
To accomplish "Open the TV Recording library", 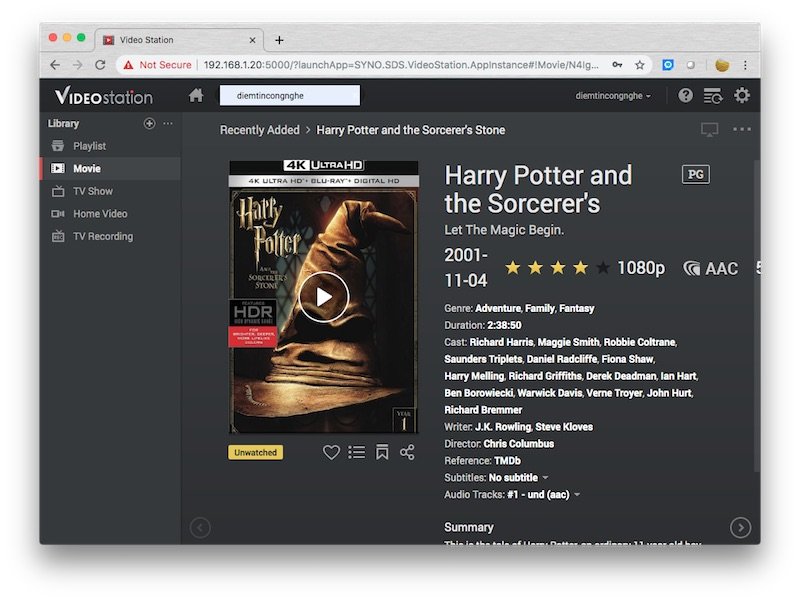I will click(110, 236).
